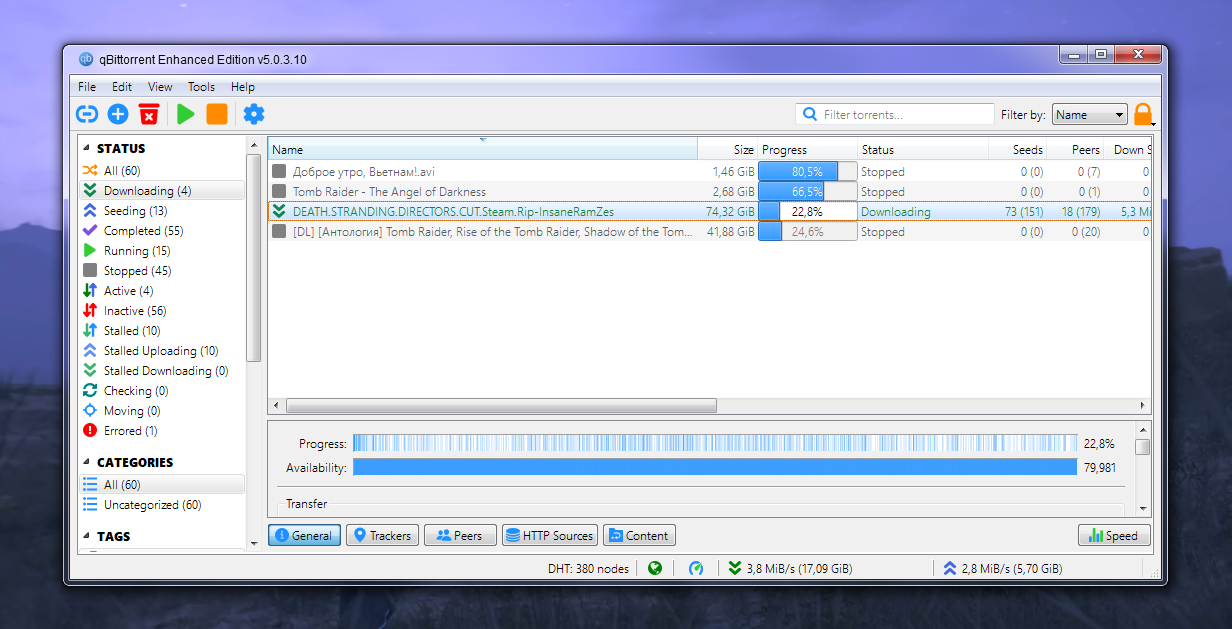Click the torrent list horizontal scrollbar

coord(501,406)
